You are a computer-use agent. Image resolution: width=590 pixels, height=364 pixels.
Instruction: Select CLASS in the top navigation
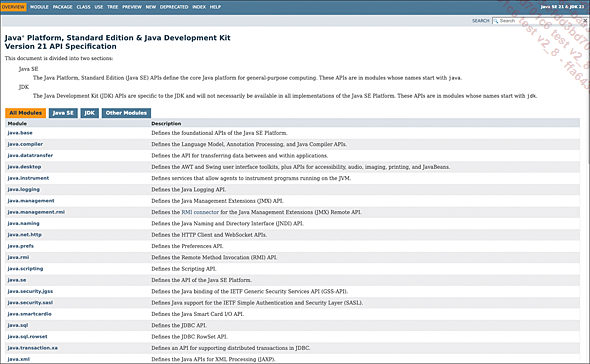coord(83,7)
